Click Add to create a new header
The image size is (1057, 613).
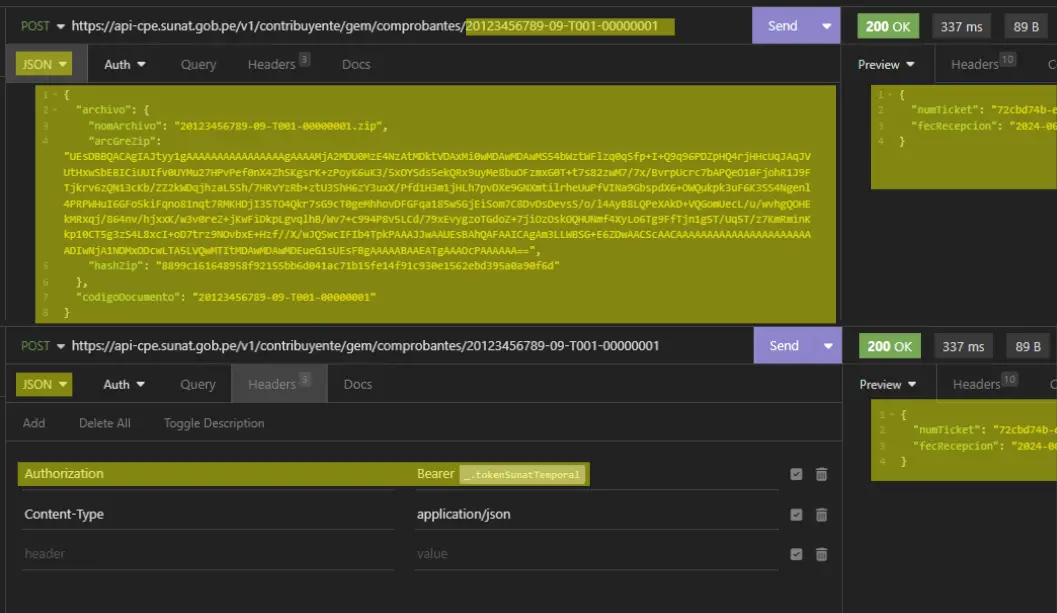point(34,423)
